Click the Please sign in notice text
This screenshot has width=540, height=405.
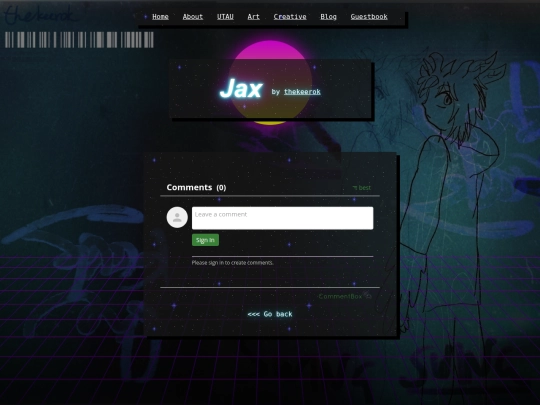232,263
